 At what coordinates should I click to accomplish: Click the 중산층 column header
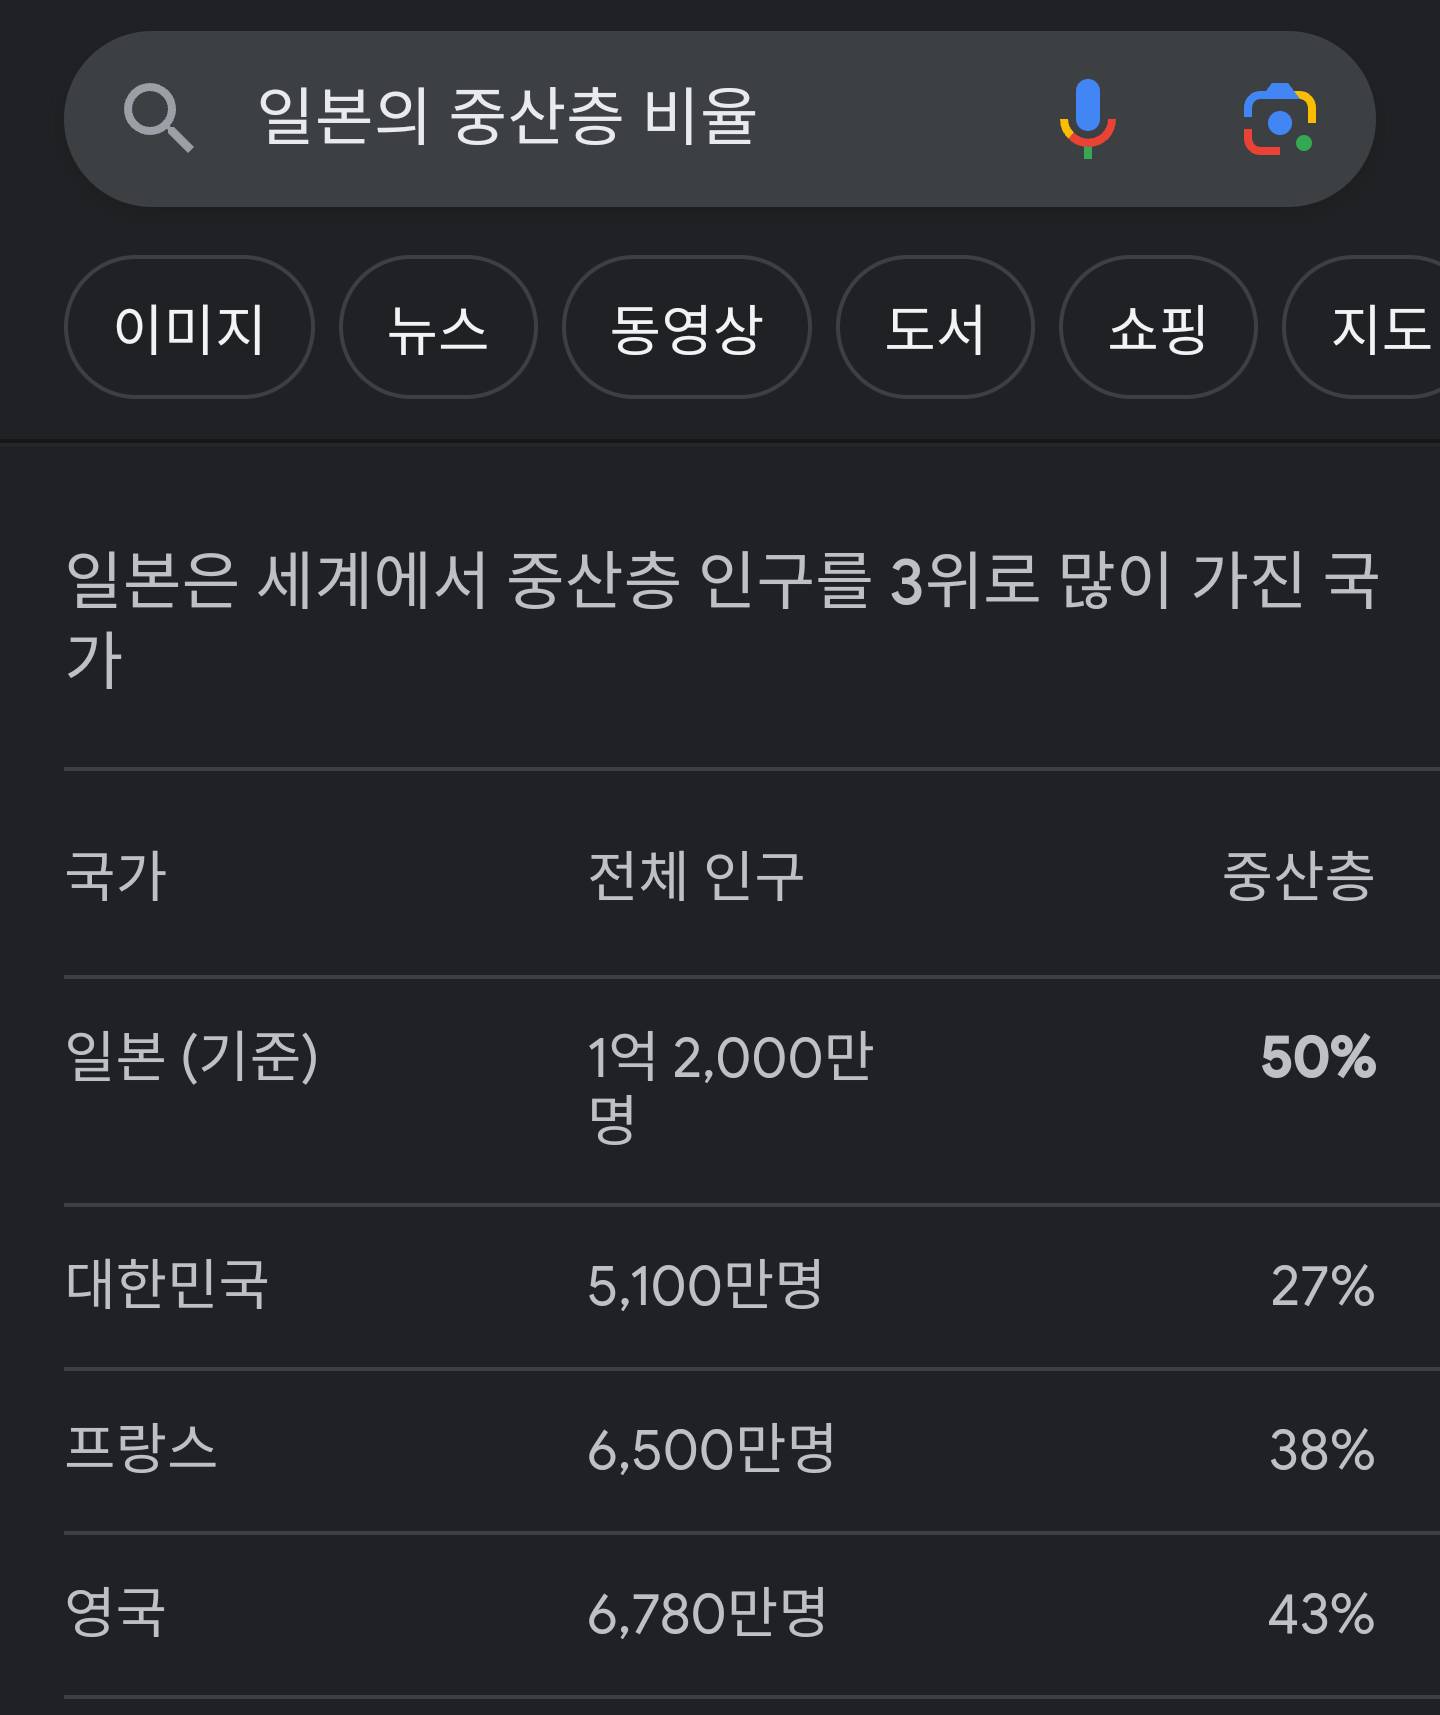click(x=1298, y=876)
